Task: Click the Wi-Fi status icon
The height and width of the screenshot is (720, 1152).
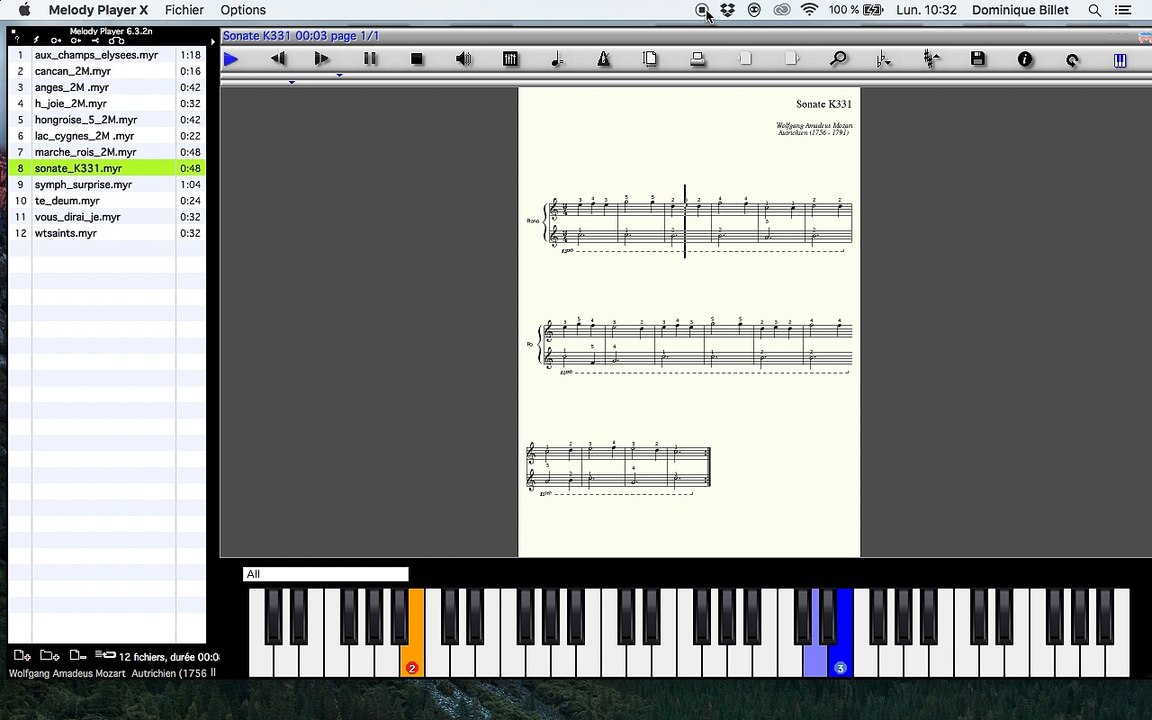Action: (x=809, y=10)
